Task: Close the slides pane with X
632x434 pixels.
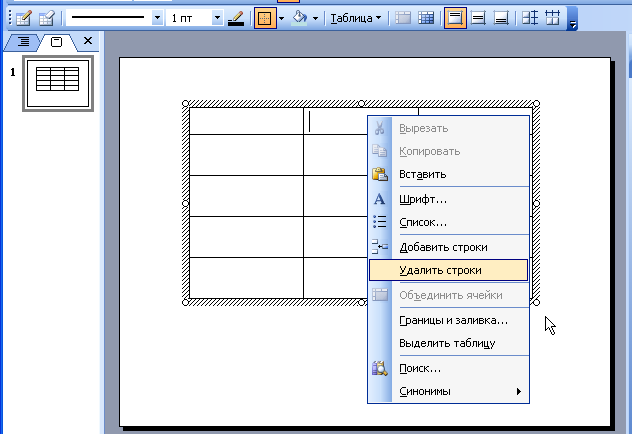Action: (x=88, y=41)
